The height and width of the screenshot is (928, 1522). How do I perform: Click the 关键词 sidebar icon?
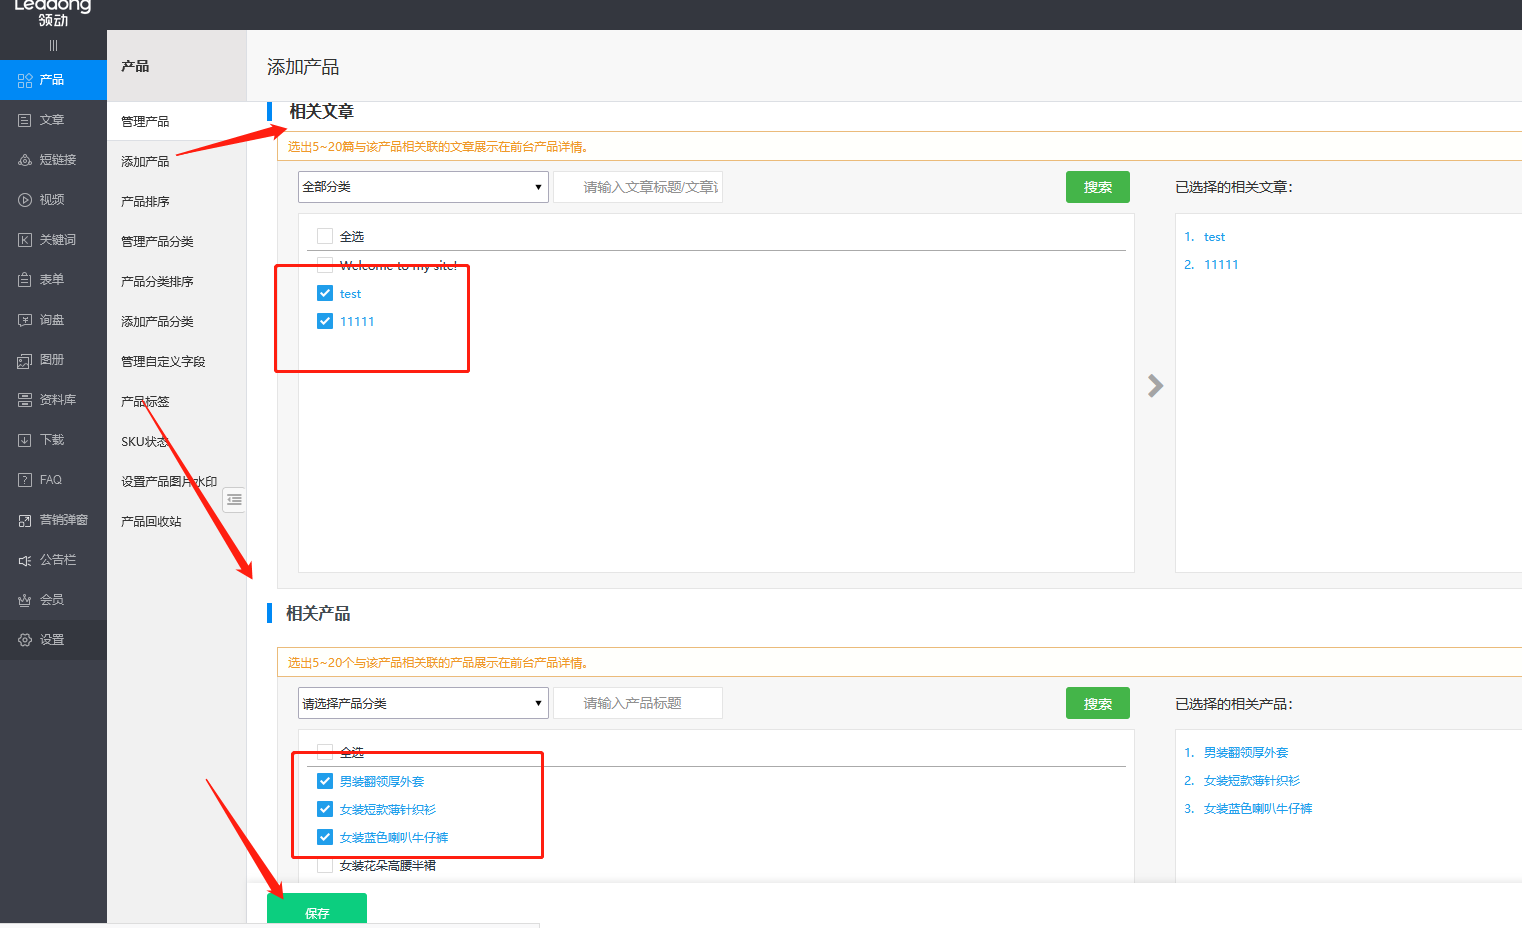click(25, 240)
